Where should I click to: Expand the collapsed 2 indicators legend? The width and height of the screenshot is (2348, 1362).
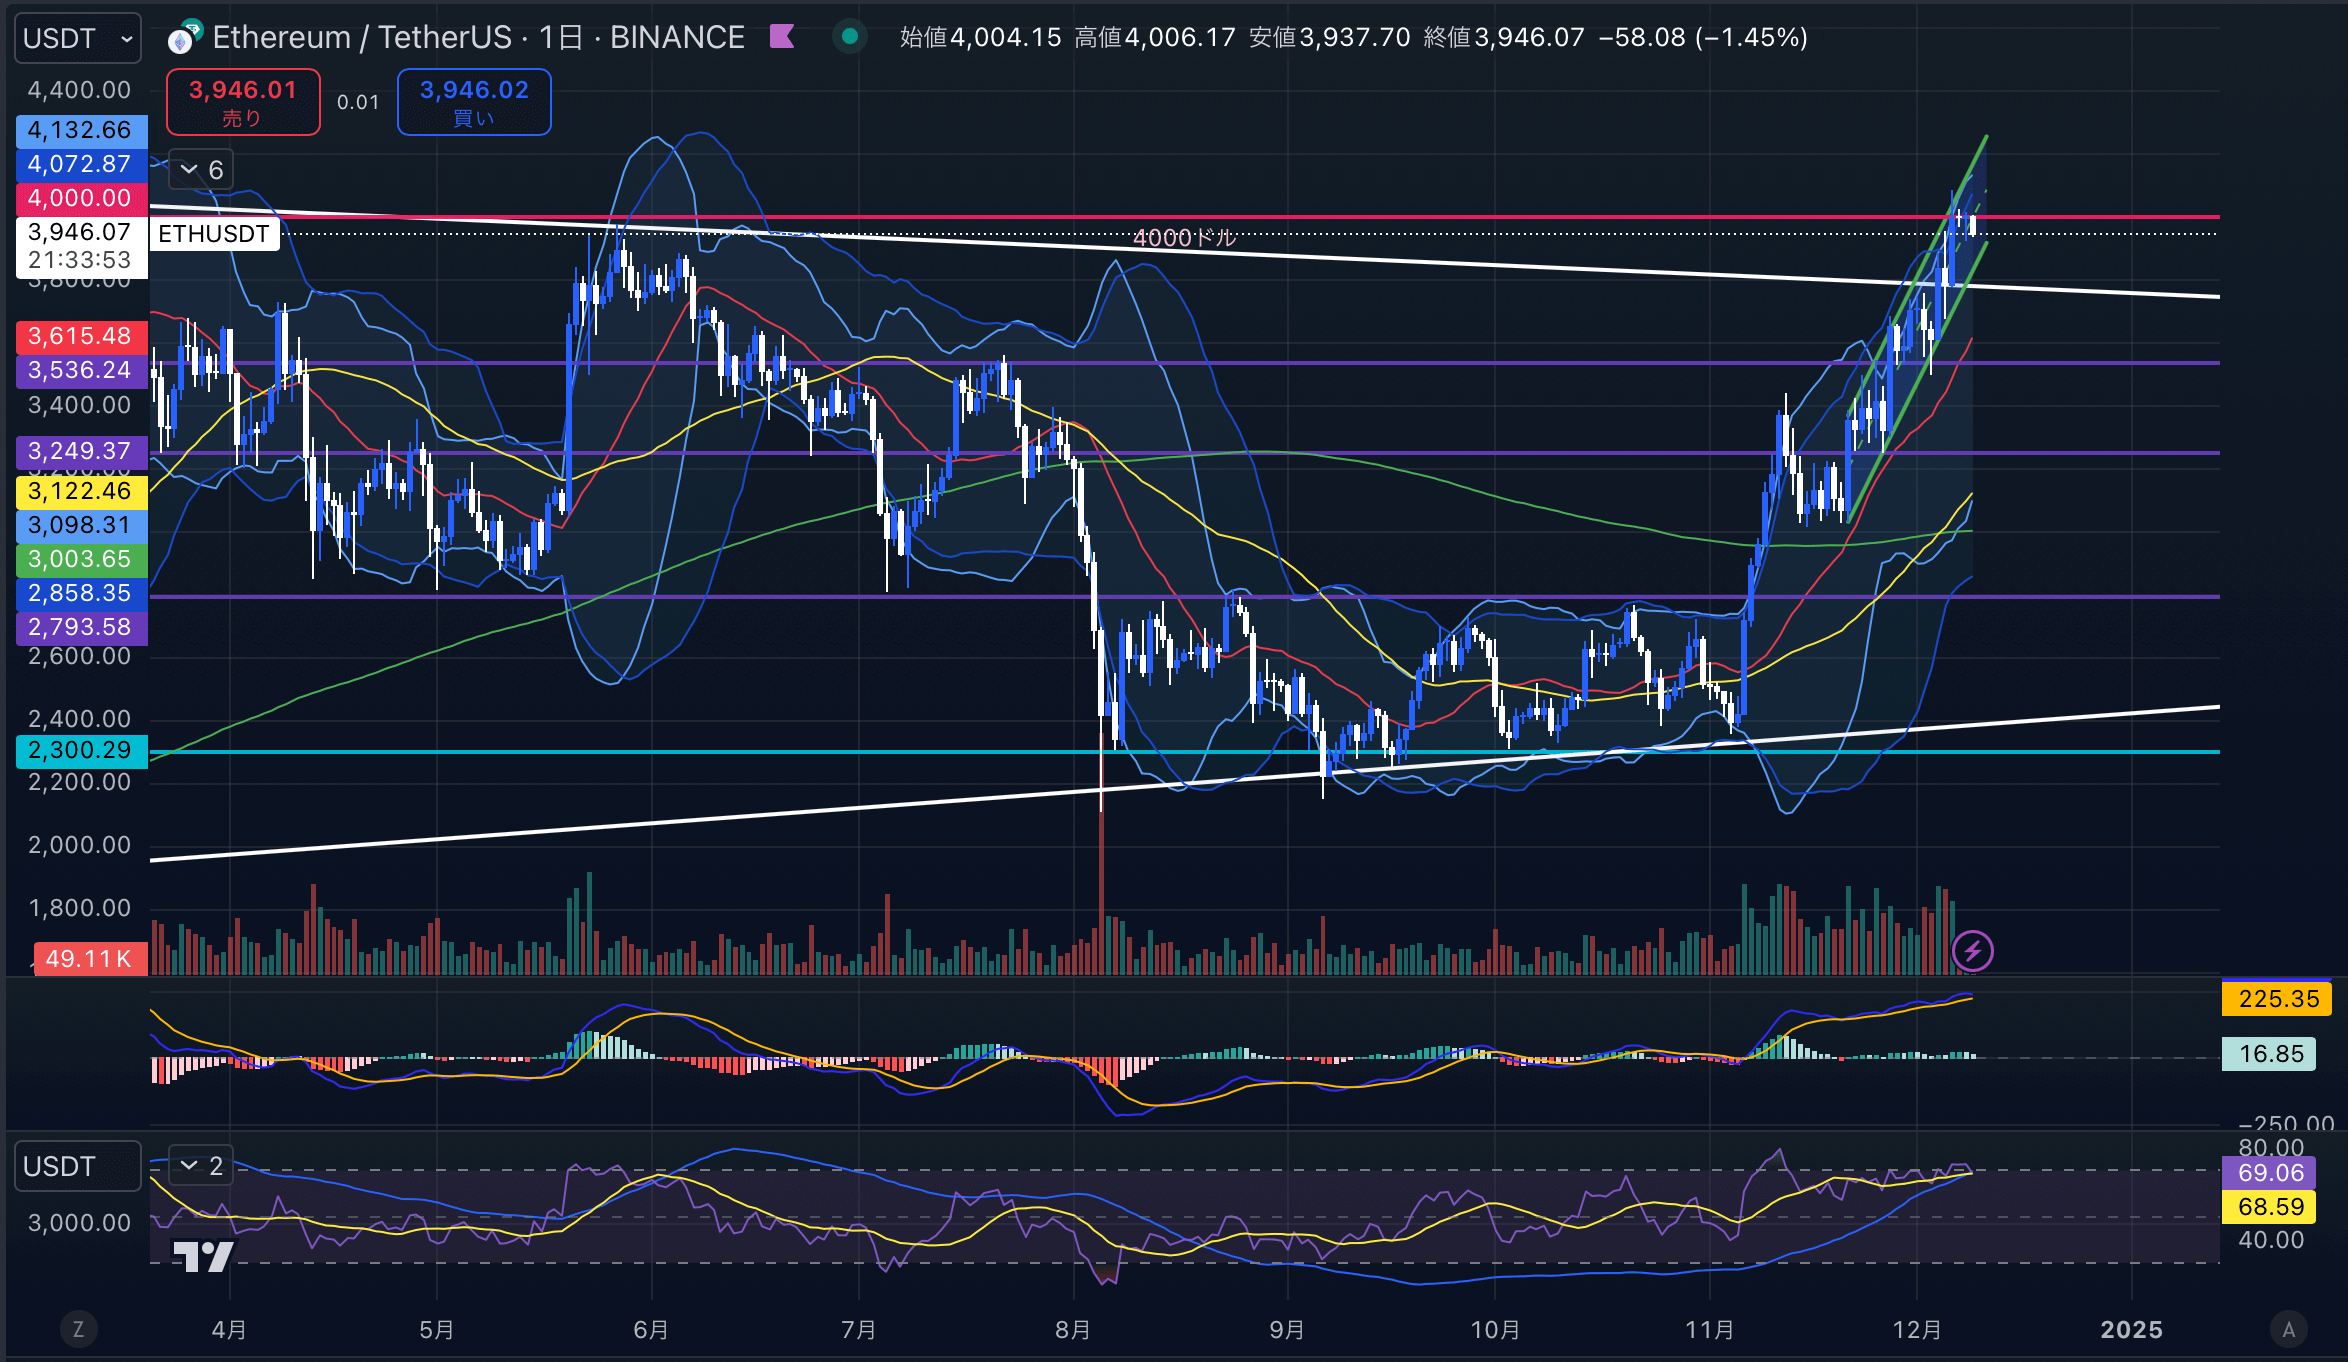pos(200,1166)
